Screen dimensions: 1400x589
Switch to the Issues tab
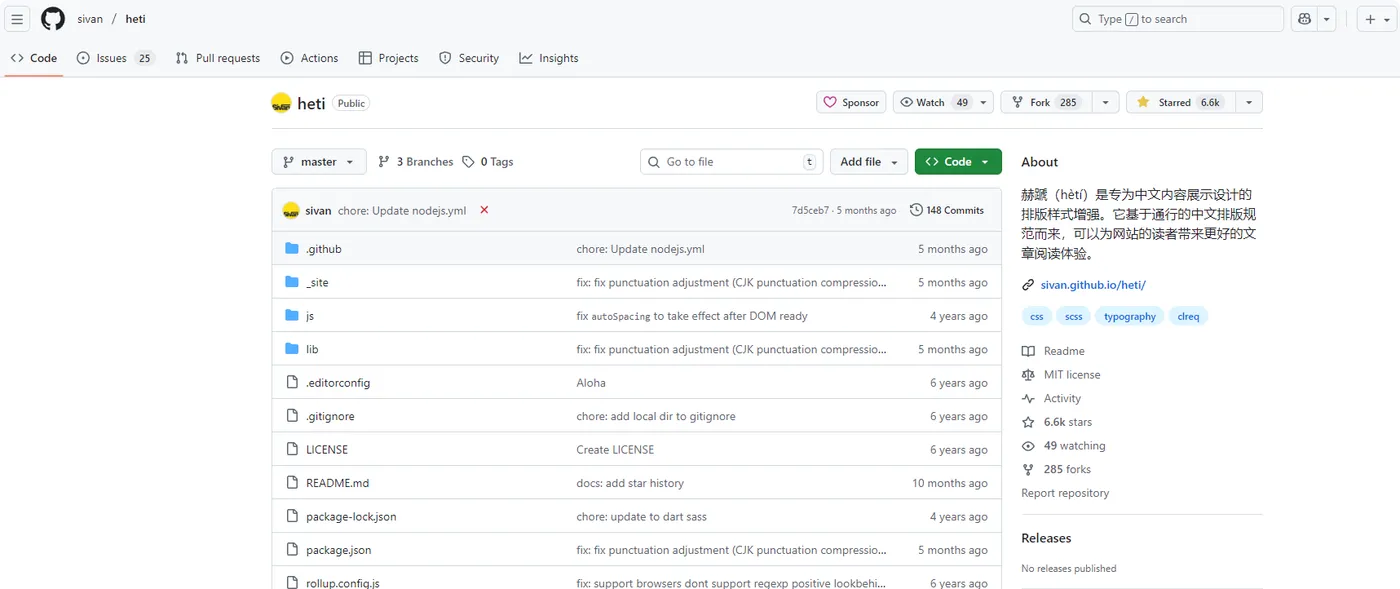[x=115, y=58]
